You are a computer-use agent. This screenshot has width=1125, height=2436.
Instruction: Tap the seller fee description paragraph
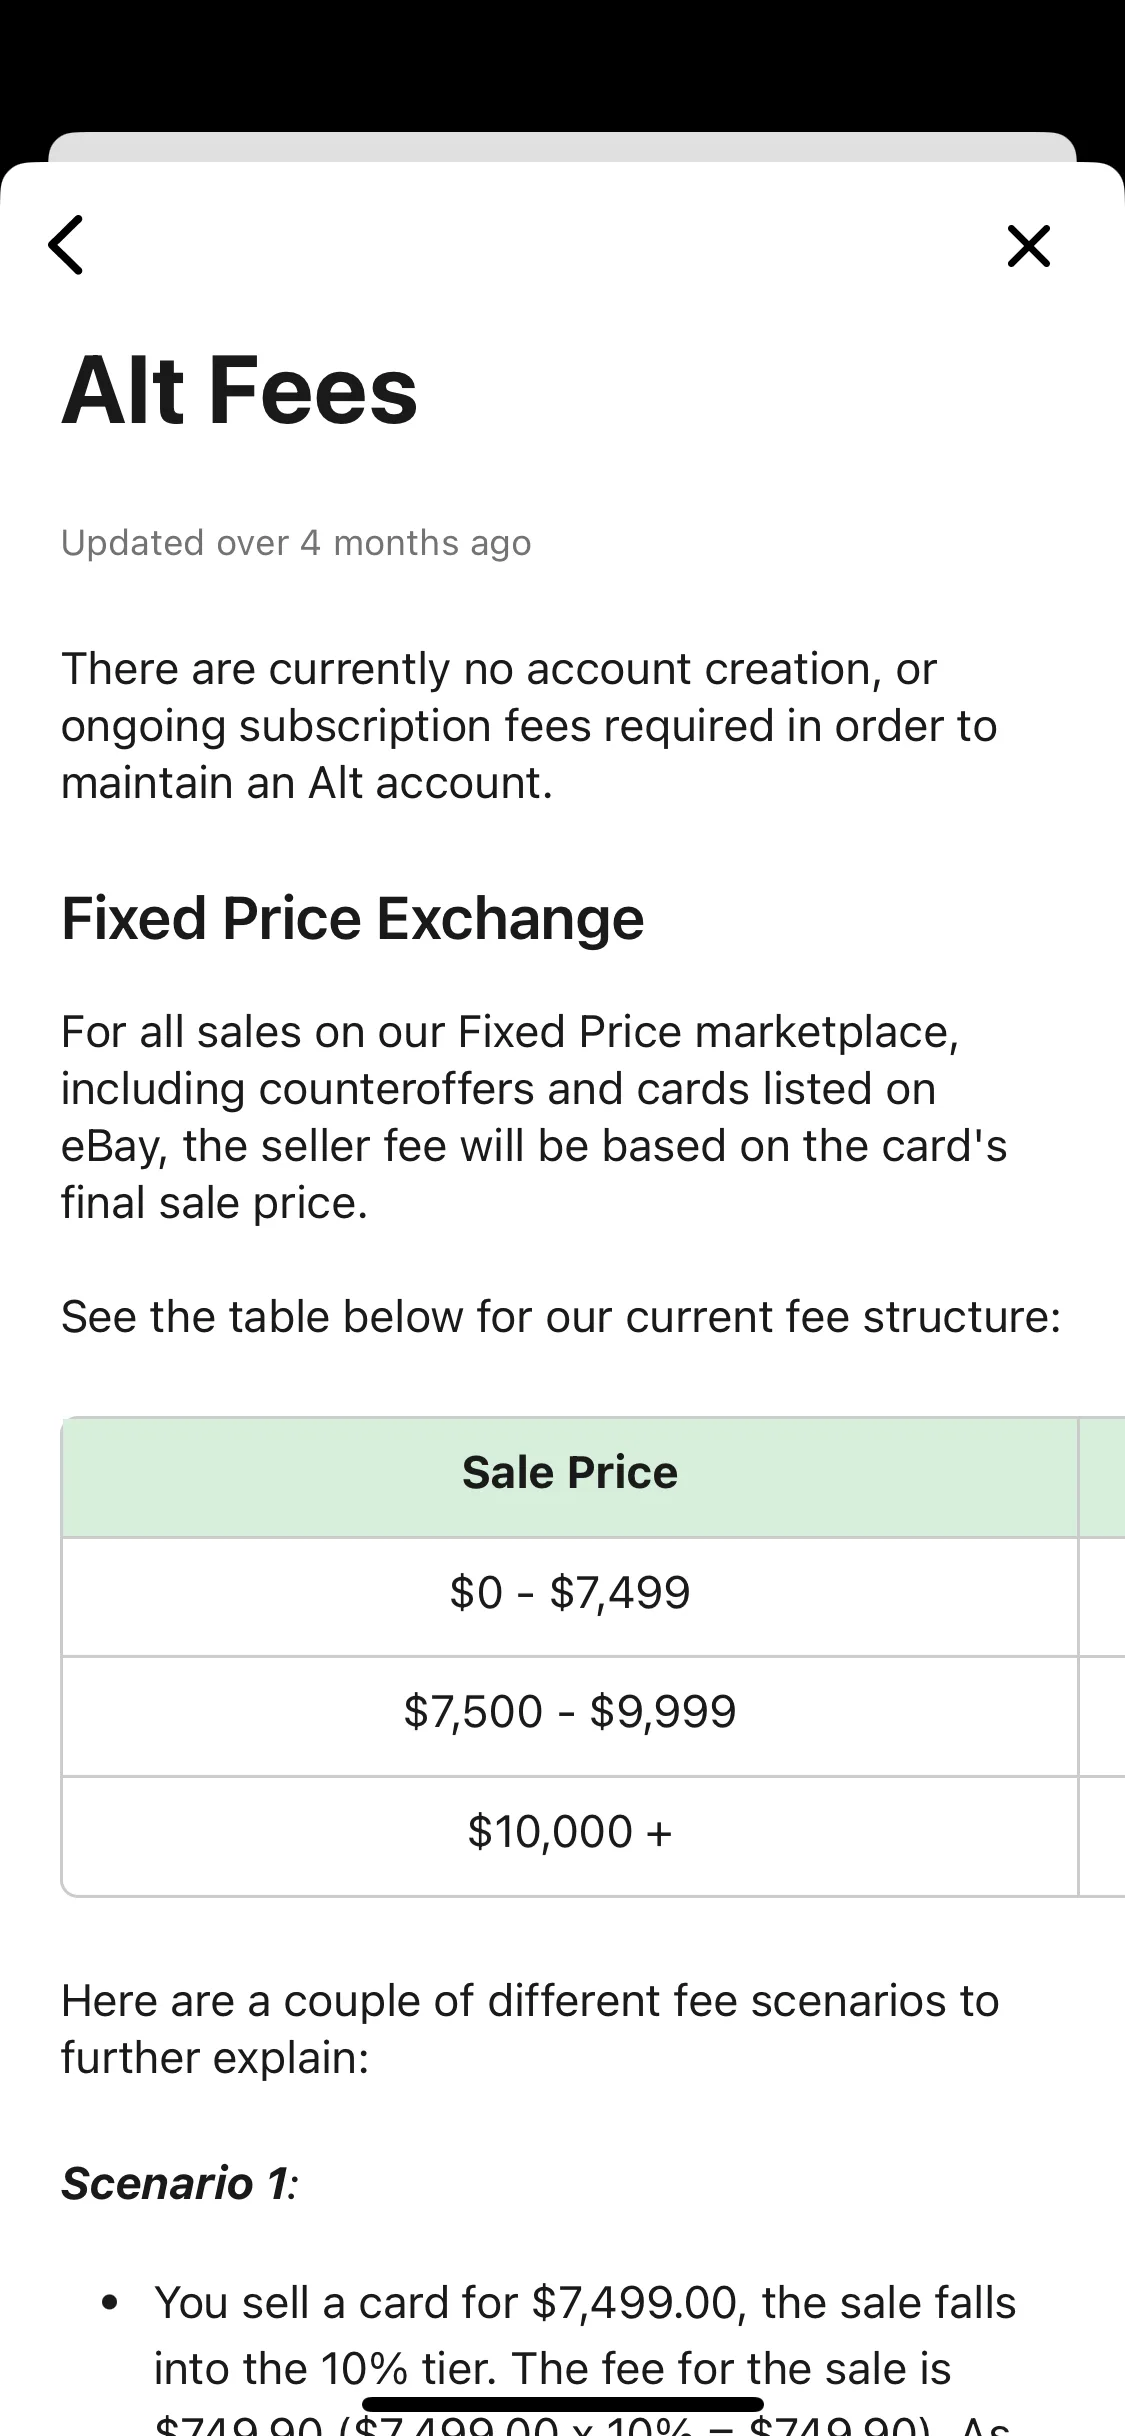[x=534, y=1117]
